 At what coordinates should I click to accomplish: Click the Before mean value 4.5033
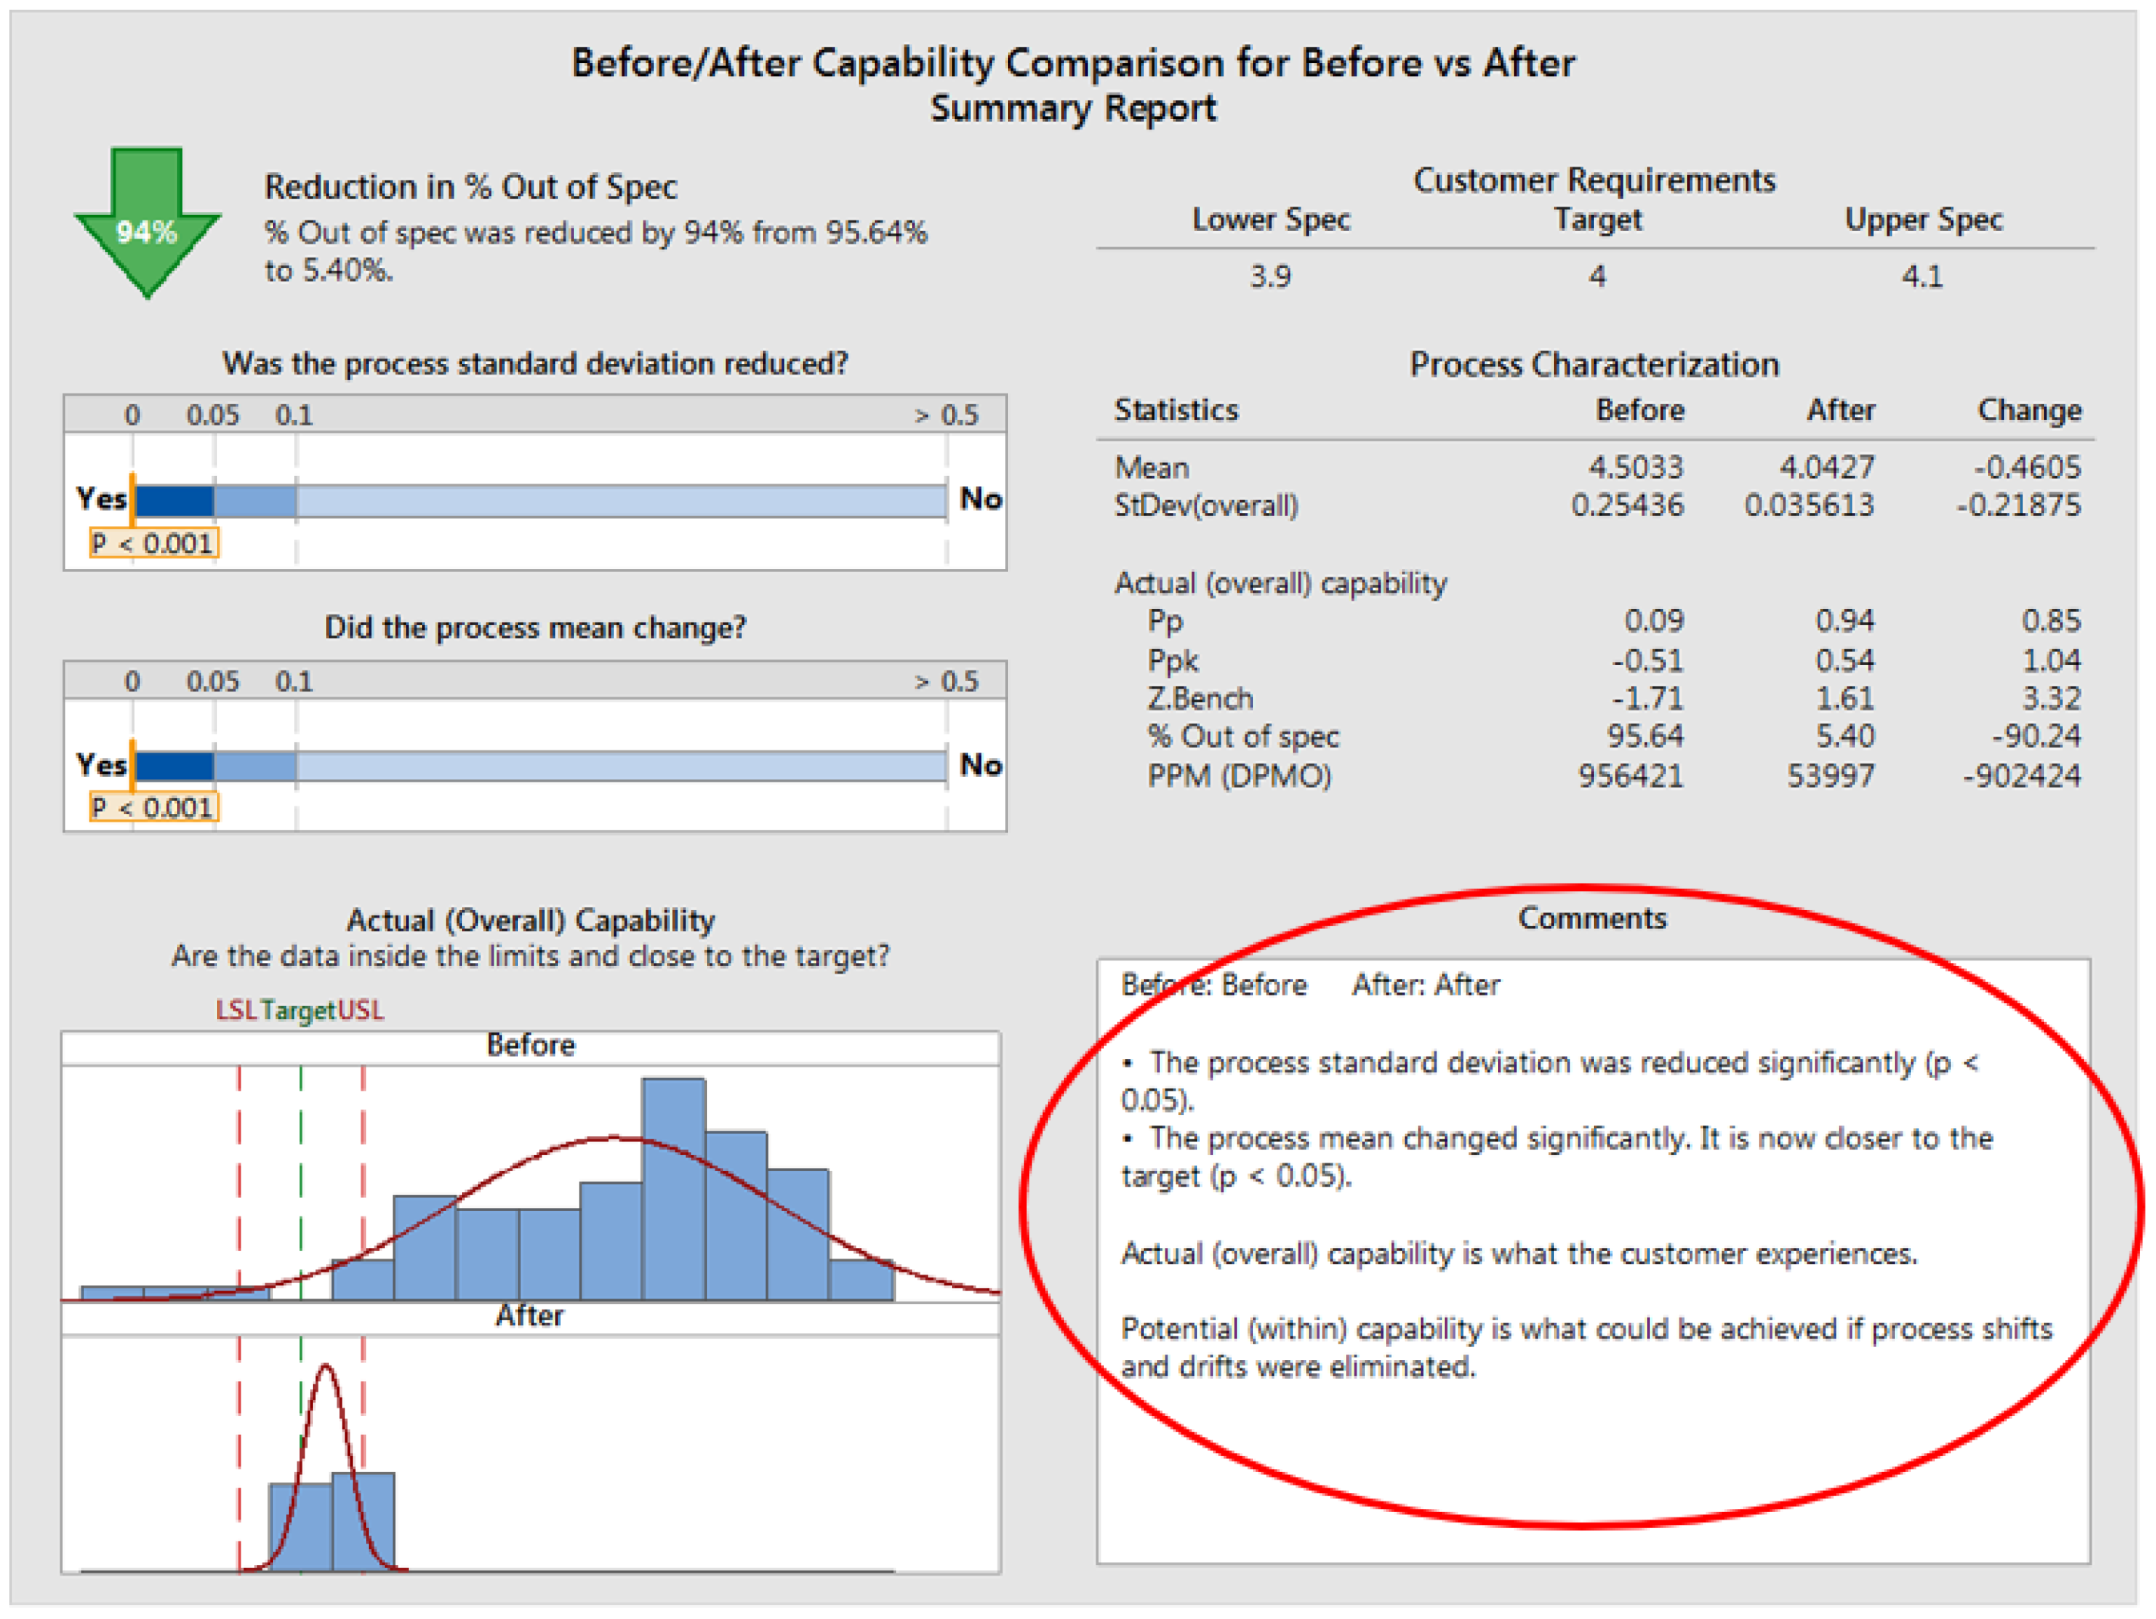coord(1635,467)
